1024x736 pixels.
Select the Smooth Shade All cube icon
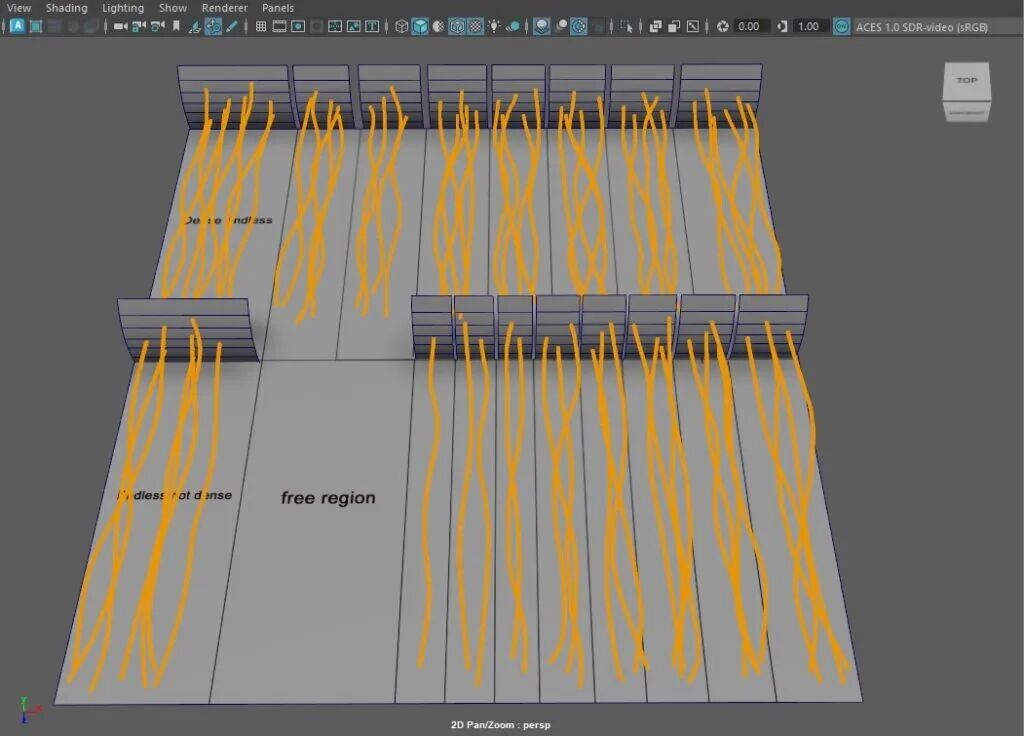tap(420, 26)
